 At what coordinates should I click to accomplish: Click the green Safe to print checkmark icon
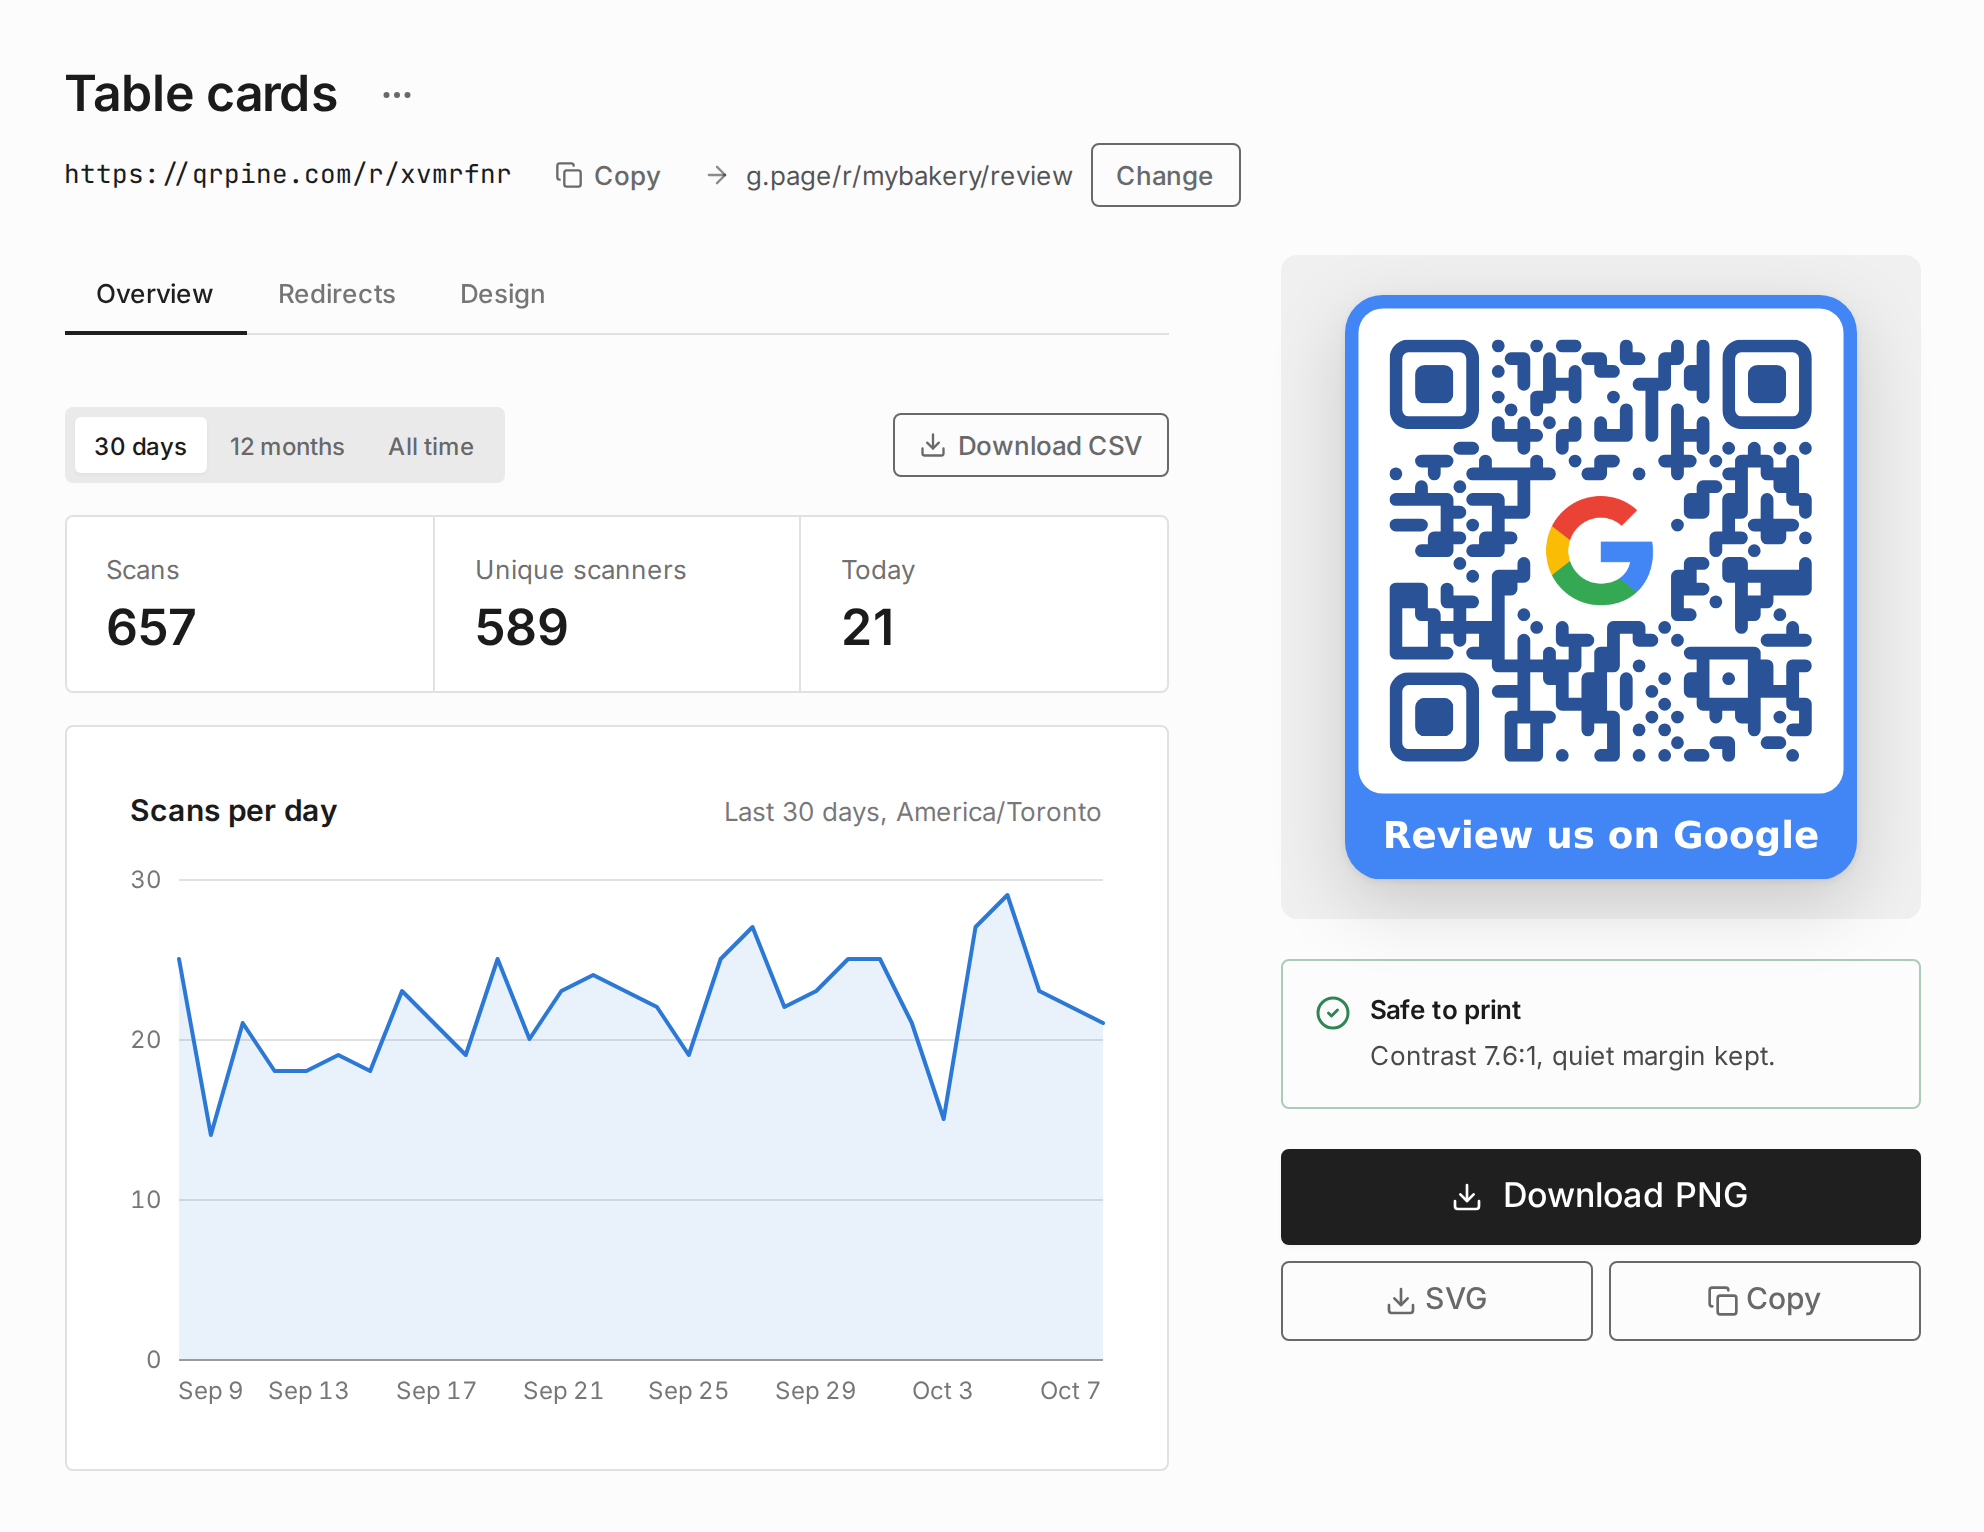click(x=1333, y=1013)
